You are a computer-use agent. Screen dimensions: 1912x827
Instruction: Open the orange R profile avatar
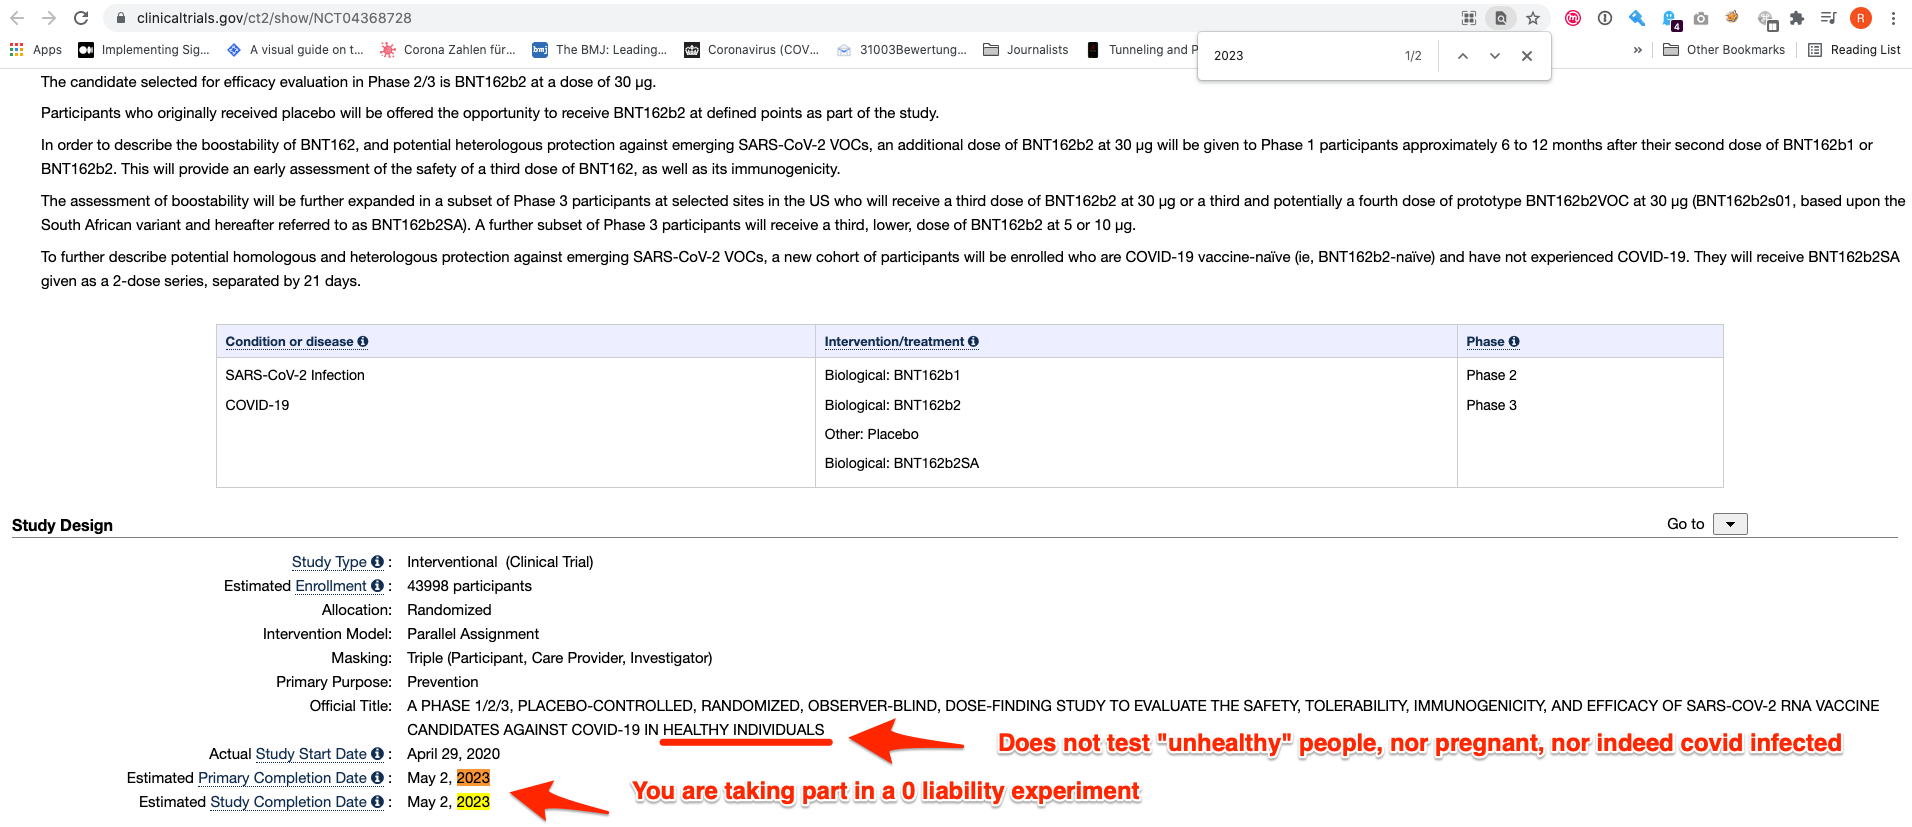[x=1861, y=18]
